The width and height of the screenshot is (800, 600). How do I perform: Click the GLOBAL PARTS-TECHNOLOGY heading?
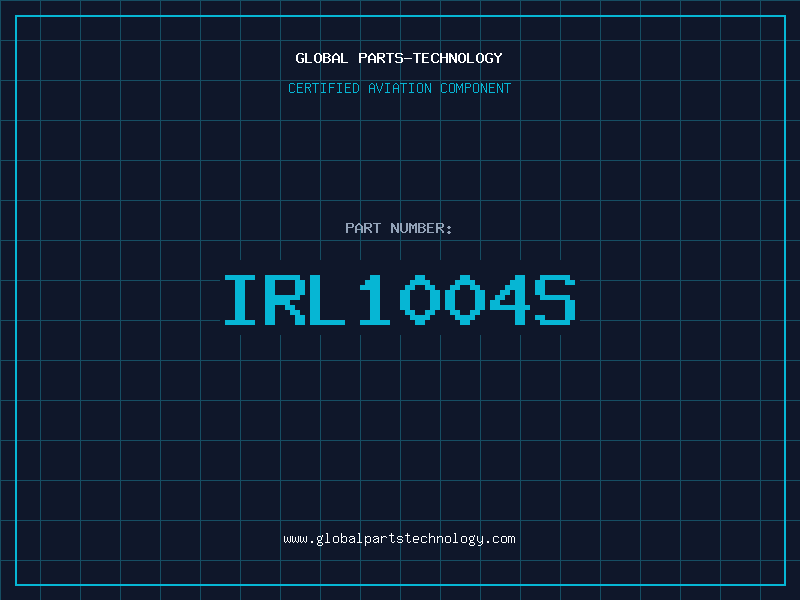399,58
